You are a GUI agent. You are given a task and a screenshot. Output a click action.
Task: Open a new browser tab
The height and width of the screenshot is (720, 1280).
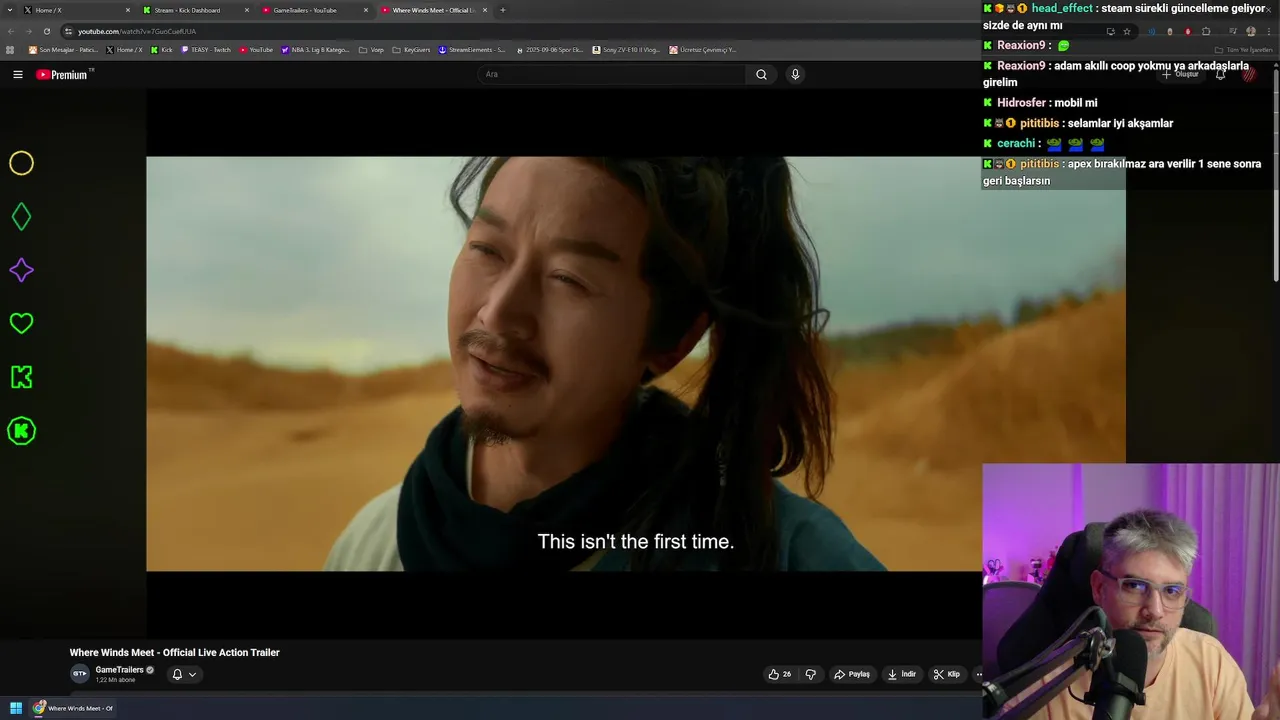[x=502, y=10]
